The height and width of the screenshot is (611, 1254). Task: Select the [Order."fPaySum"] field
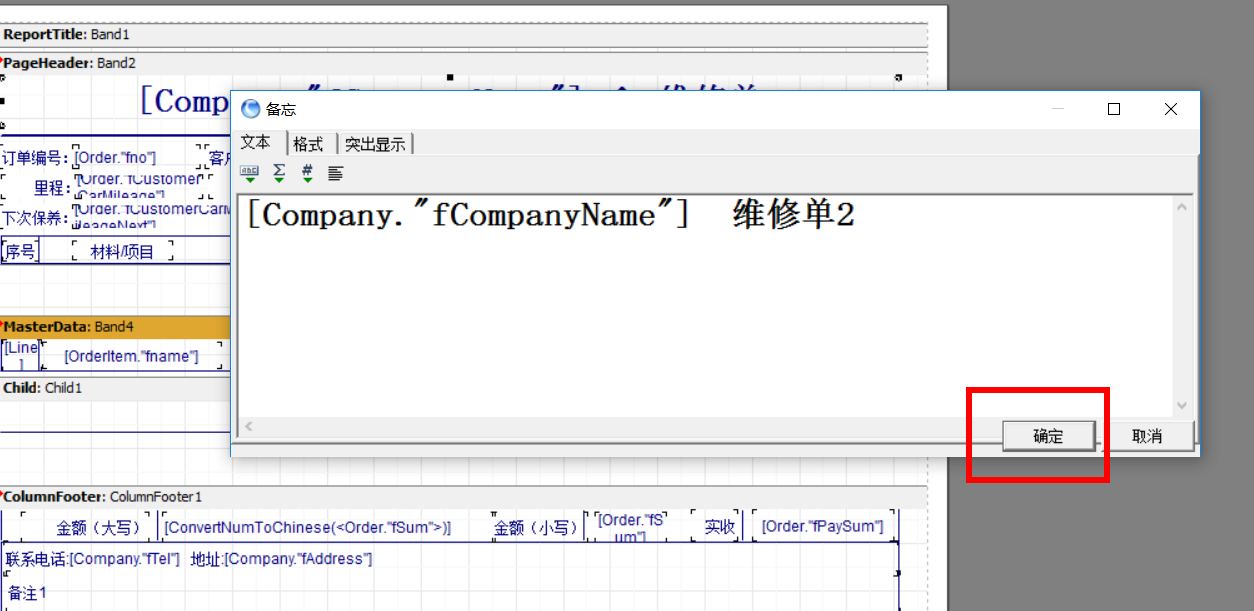pos(823,526)
